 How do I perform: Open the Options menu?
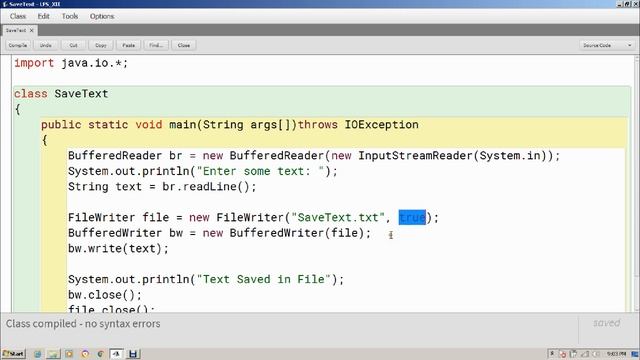click(102, 16)
